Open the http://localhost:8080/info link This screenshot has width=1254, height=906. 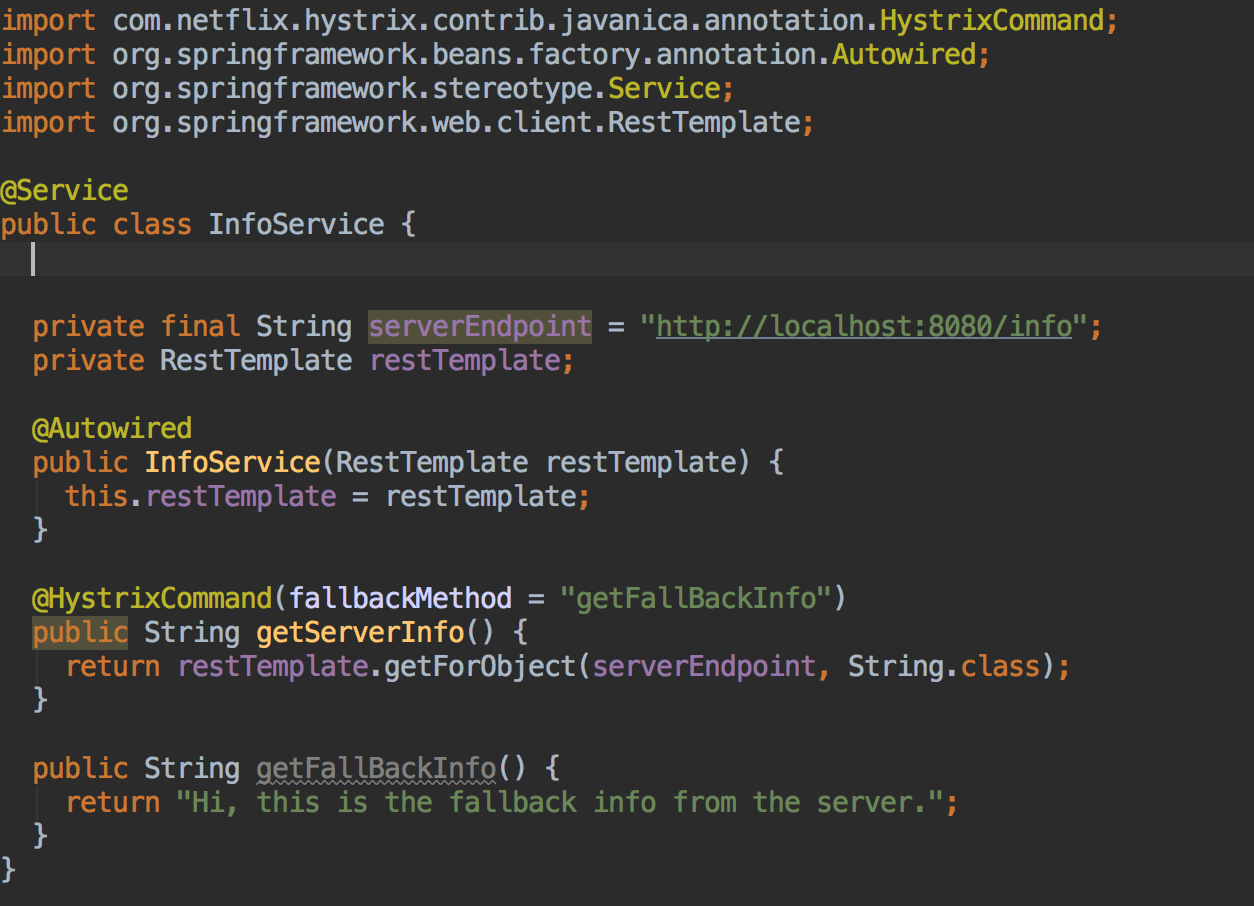(864, 326)
